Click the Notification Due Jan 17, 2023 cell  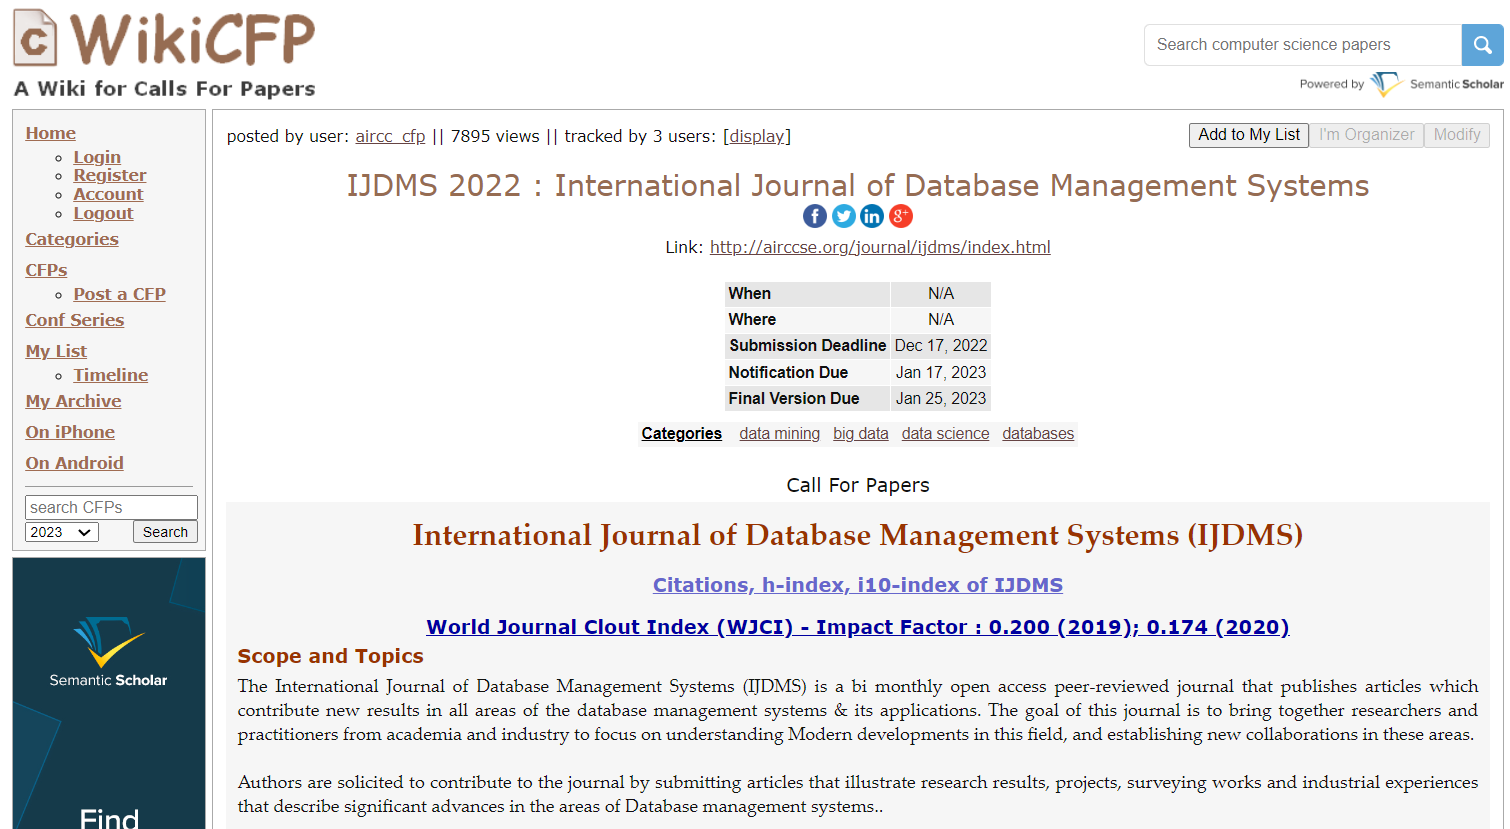[941, 372]
